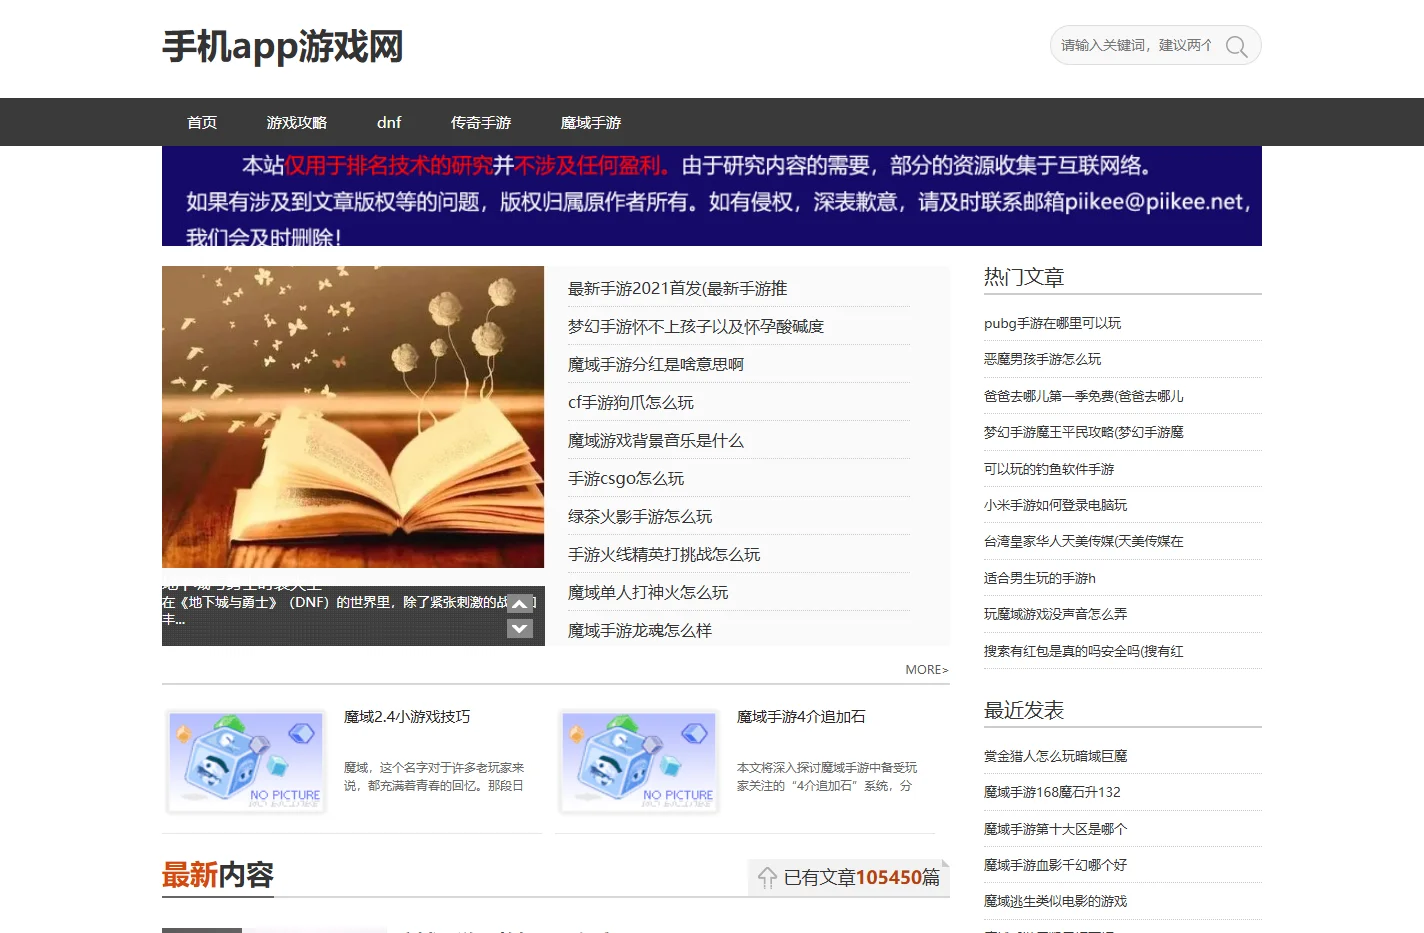Open article 魔域单人打神火怎么玩
The width and height of the screenshot is (1424, 933).
tap(648, 592)
